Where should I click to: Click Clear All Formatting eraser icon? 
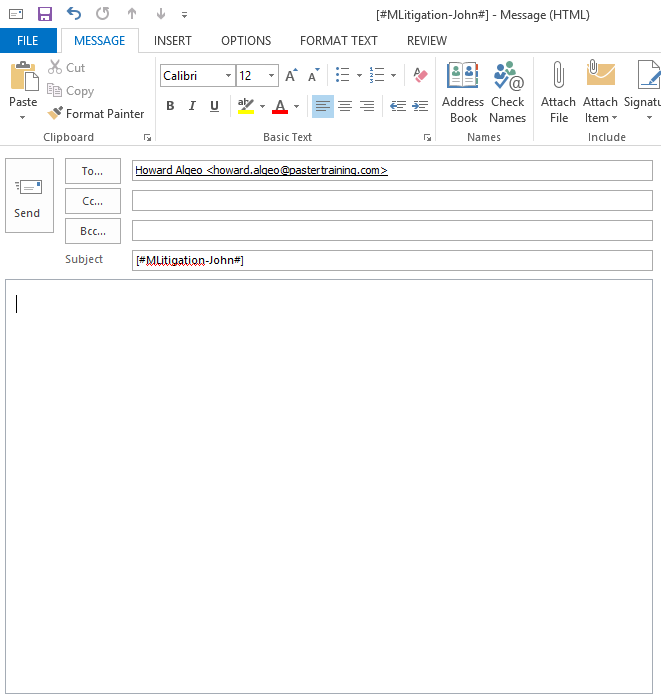(x=420, y=76)
